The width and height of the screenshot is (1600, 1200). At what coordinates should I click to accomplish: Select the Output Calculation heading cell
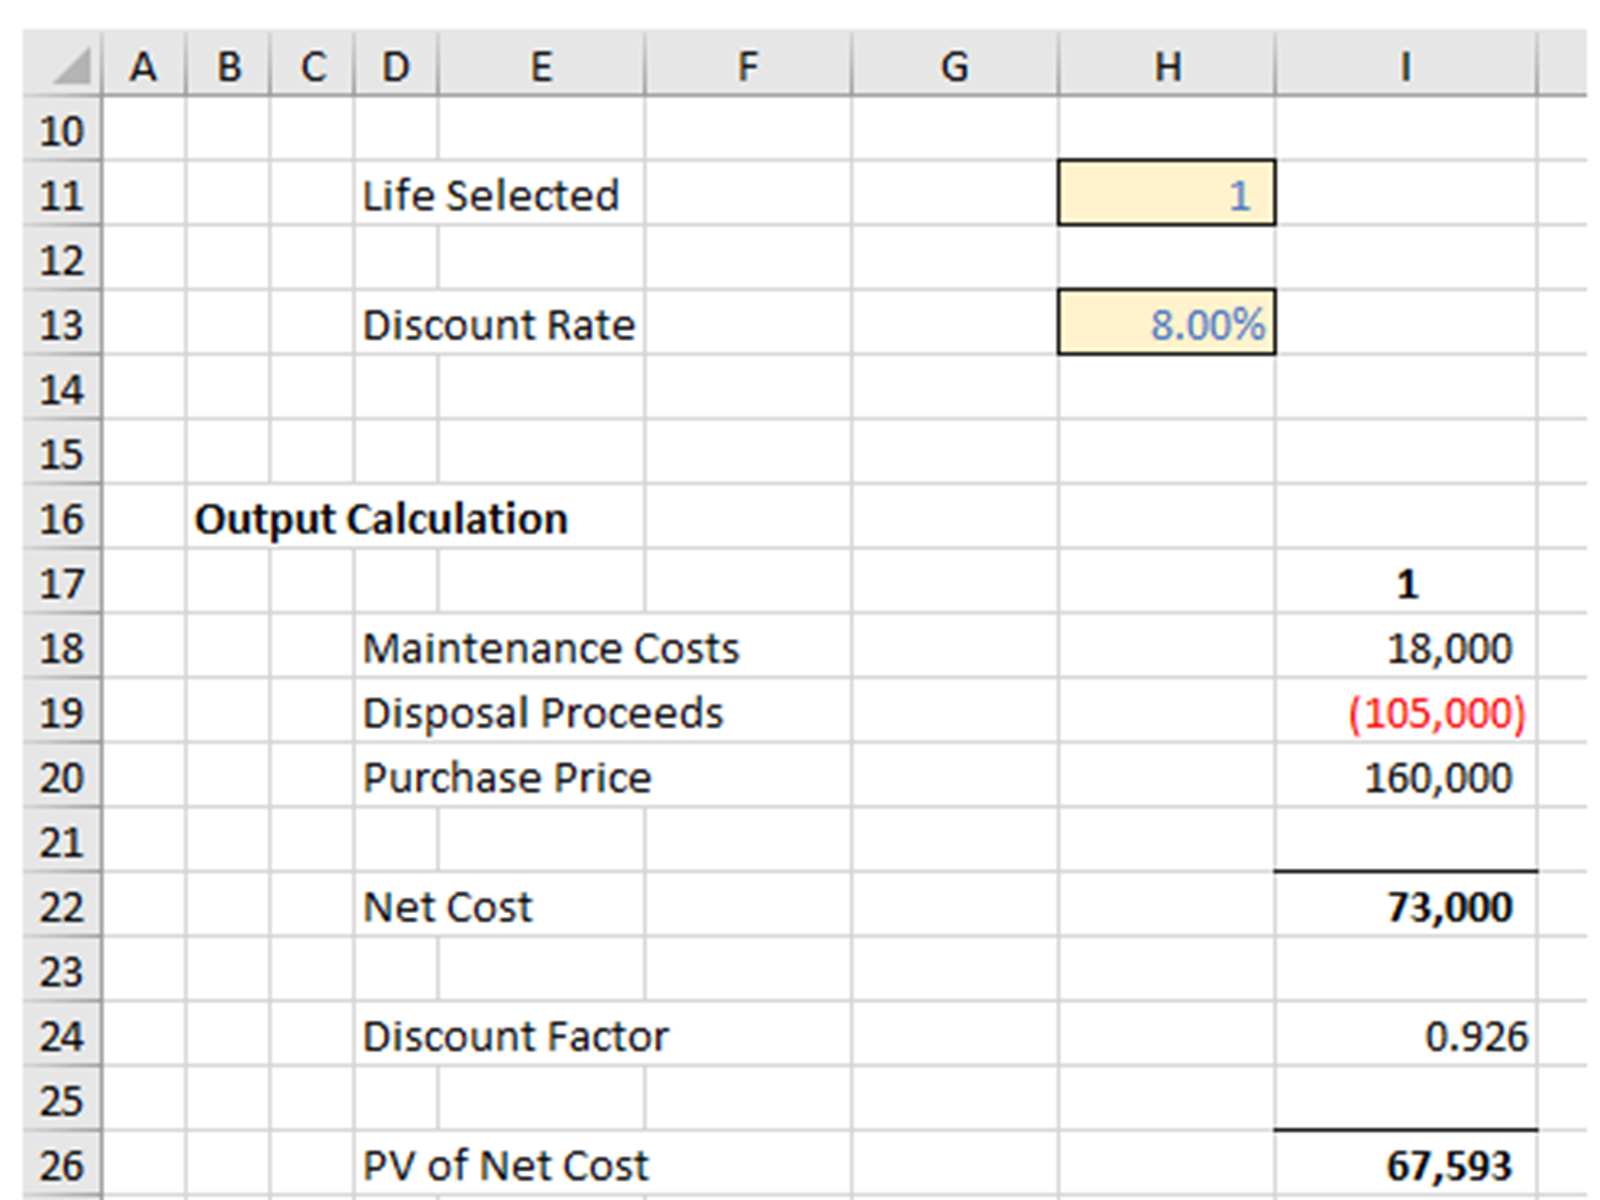click(380, 519)
